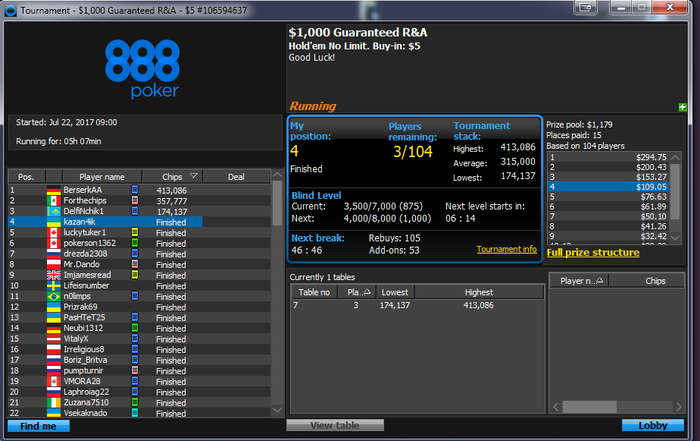Click Imjamesread's yellow status icon
This screenshot has height=441, width=700.
(x=135, y=275)
